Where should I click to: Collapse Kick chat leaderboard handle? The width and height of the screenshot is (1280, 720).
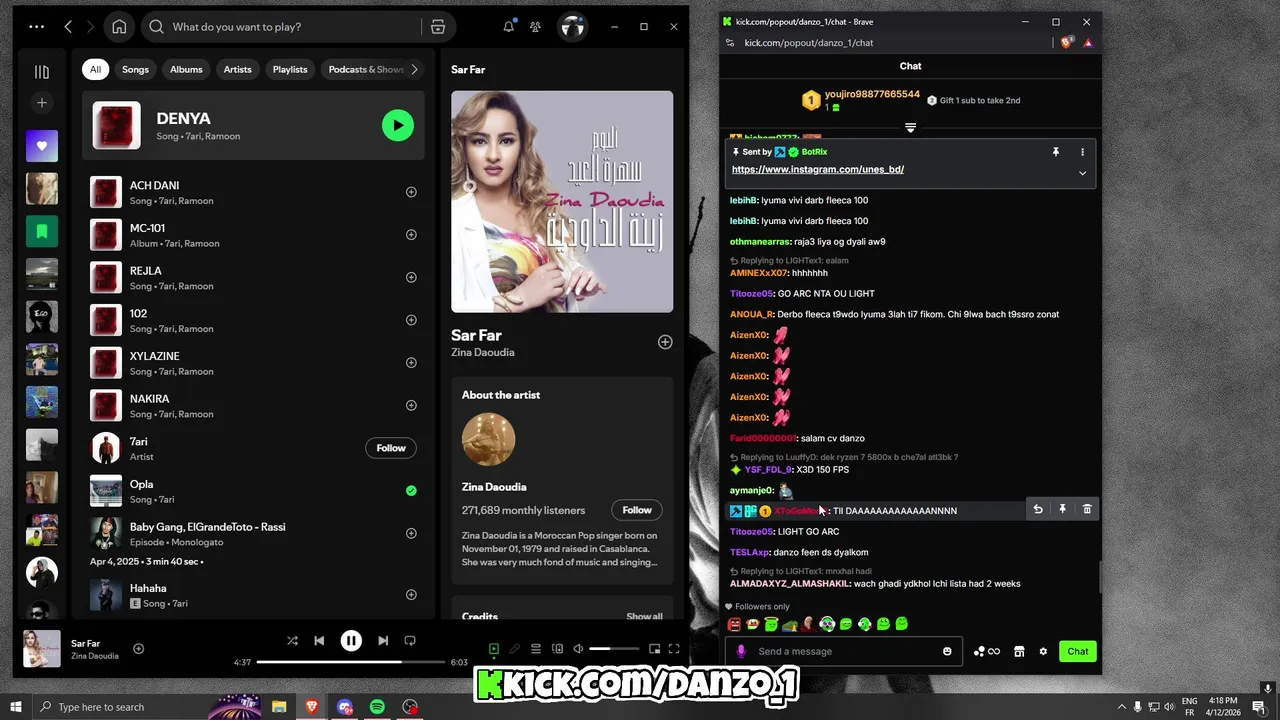910,128
